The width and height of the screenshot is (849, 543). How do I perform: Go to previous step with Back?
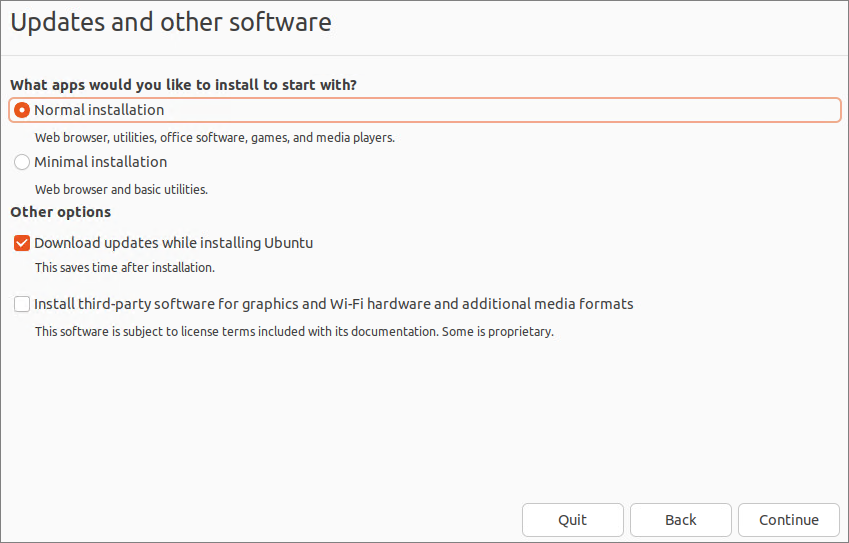coord(681,520)
